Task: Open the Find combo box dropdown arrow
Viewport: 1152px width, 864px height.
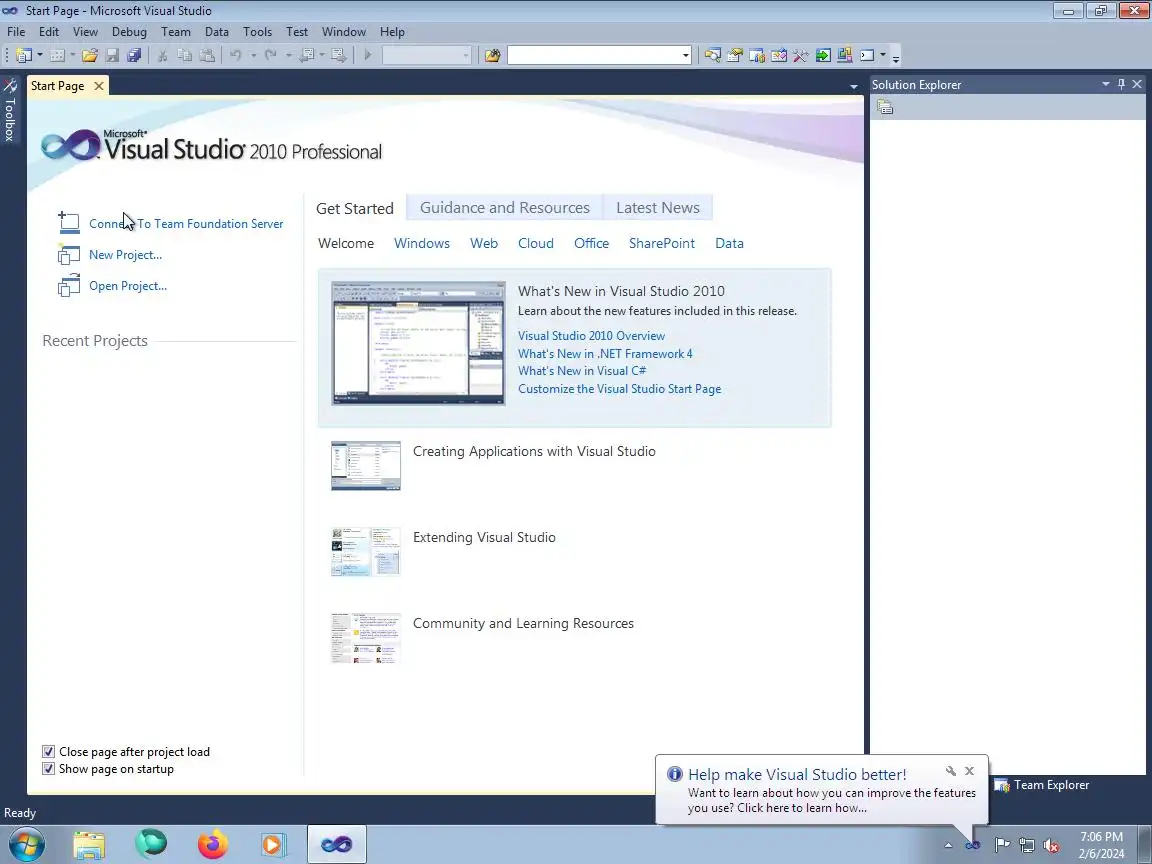Action: [685, 55]
